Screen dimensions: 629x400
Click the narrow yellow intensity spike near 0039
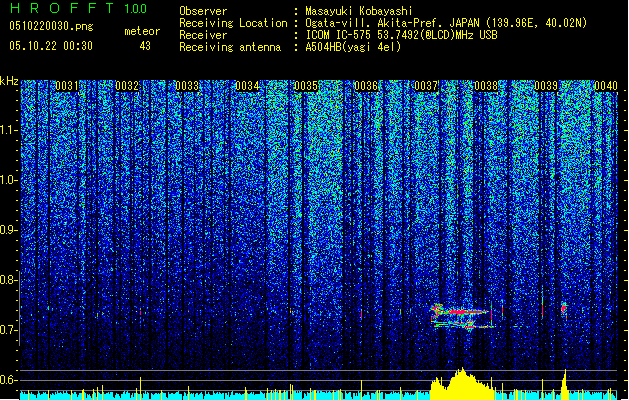565,384
